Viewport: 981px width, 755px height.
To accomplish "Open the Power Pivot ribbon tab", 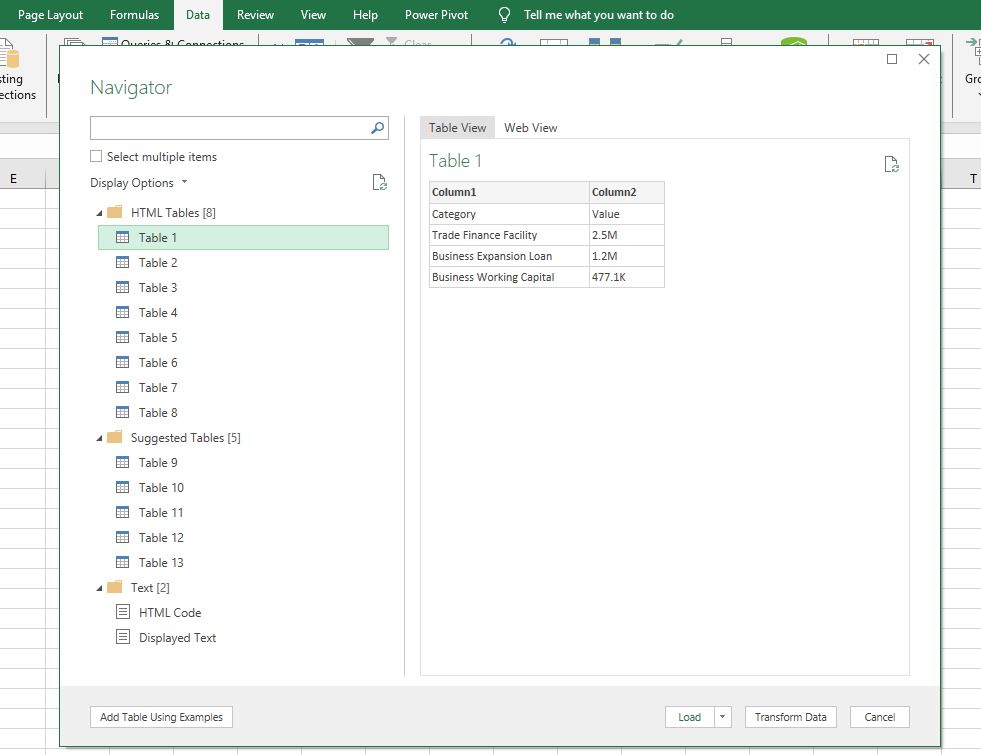I will pos(436,15).
